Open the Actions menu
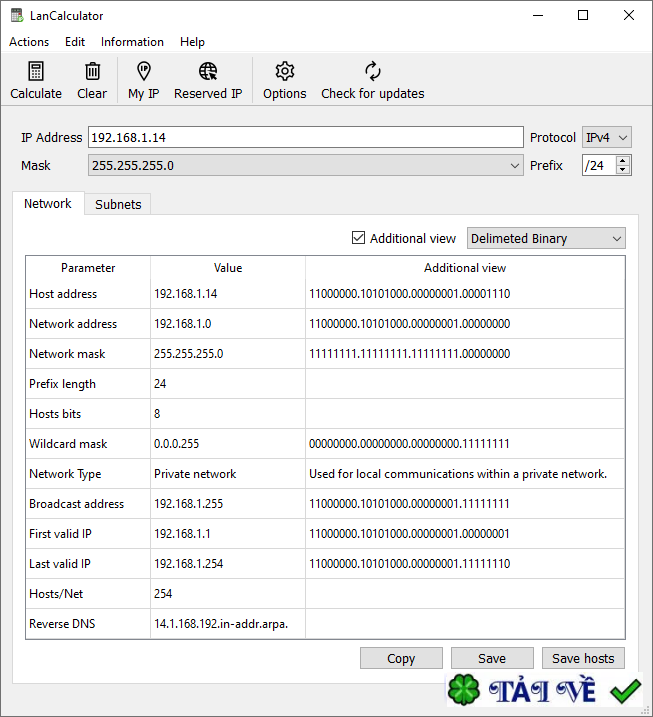653x717 pixels. pos(29,42)
